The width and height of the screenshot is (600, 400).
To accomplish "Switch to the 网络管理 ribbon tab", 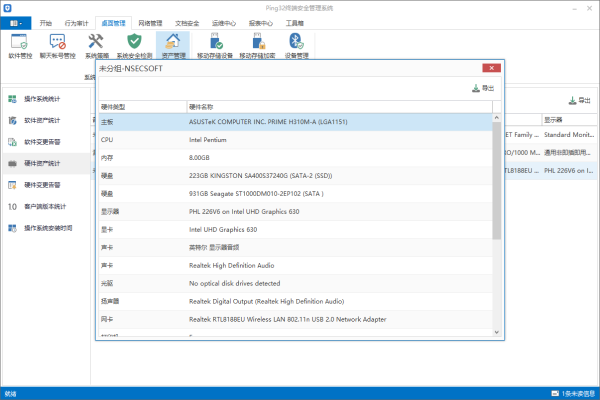I will 150,23.
